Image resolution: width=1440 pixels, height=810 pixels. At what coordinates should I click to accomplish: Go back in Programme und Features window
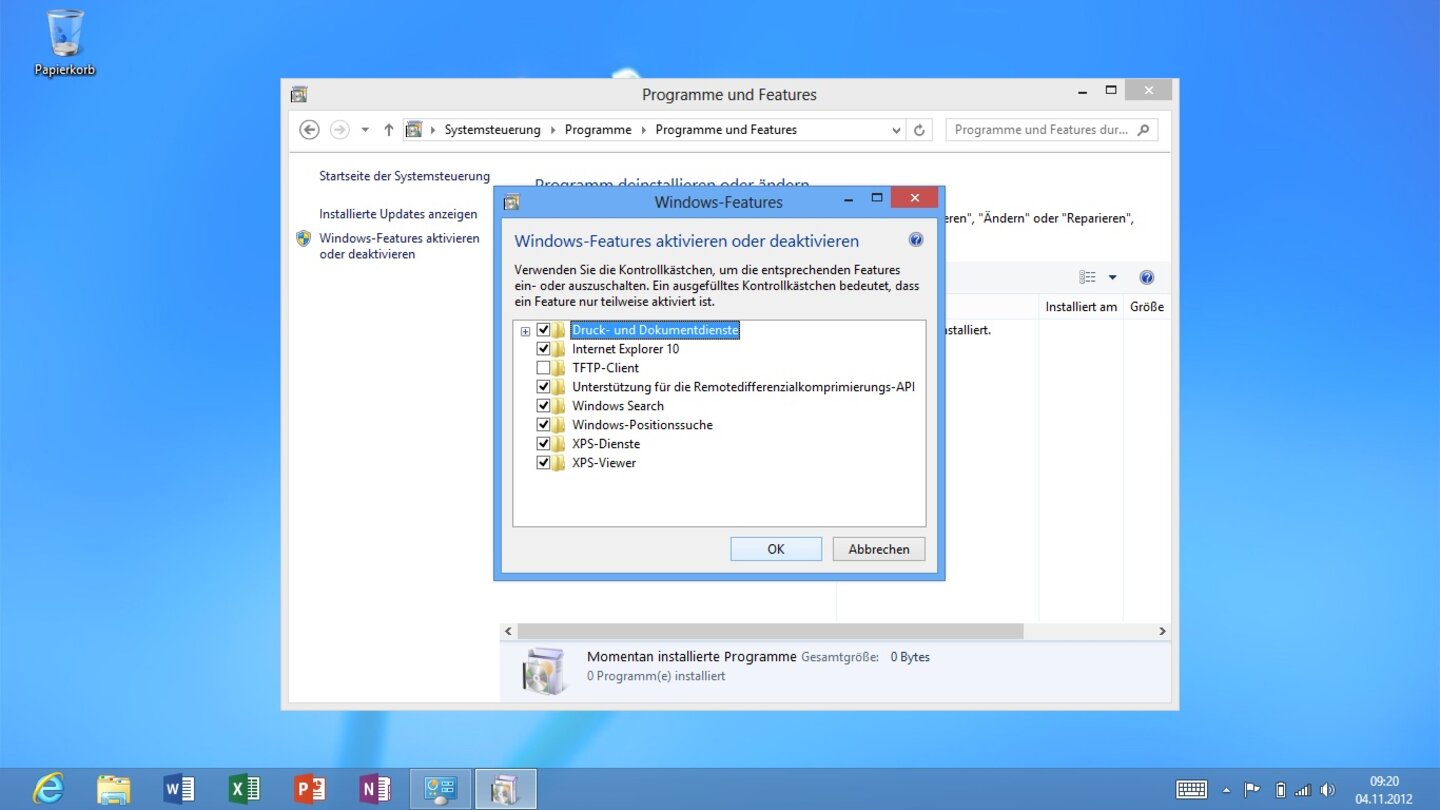coord(310,130)
